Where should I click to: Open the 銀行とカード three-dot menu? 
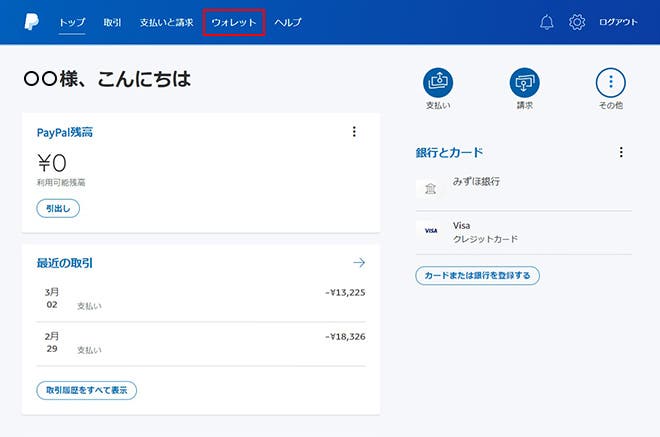pos(621,153)
